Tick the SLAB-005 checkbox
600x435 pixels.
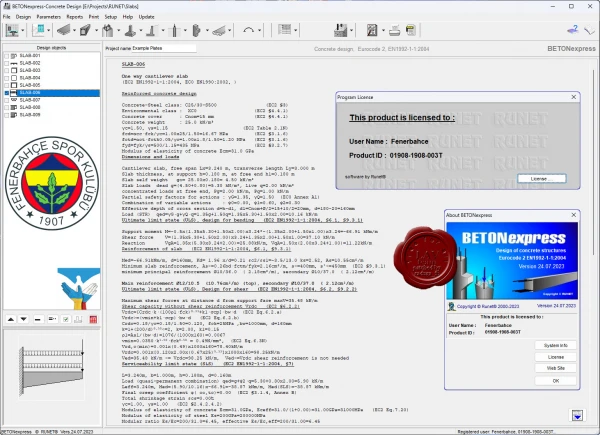pyautogui.click(x=7, y=85)
